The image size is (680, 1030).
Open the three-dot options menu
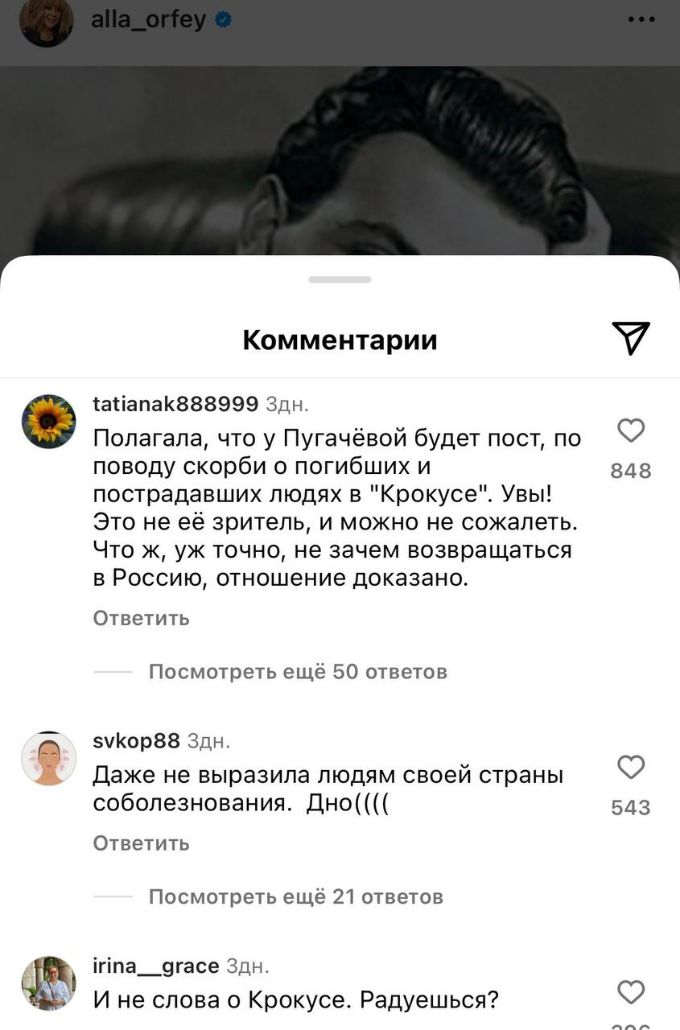(641, 20)
